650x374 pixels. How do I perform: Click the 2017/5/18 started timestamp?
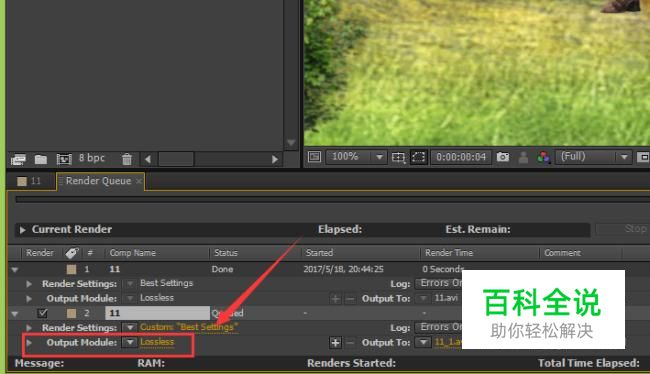click(343, 270)
